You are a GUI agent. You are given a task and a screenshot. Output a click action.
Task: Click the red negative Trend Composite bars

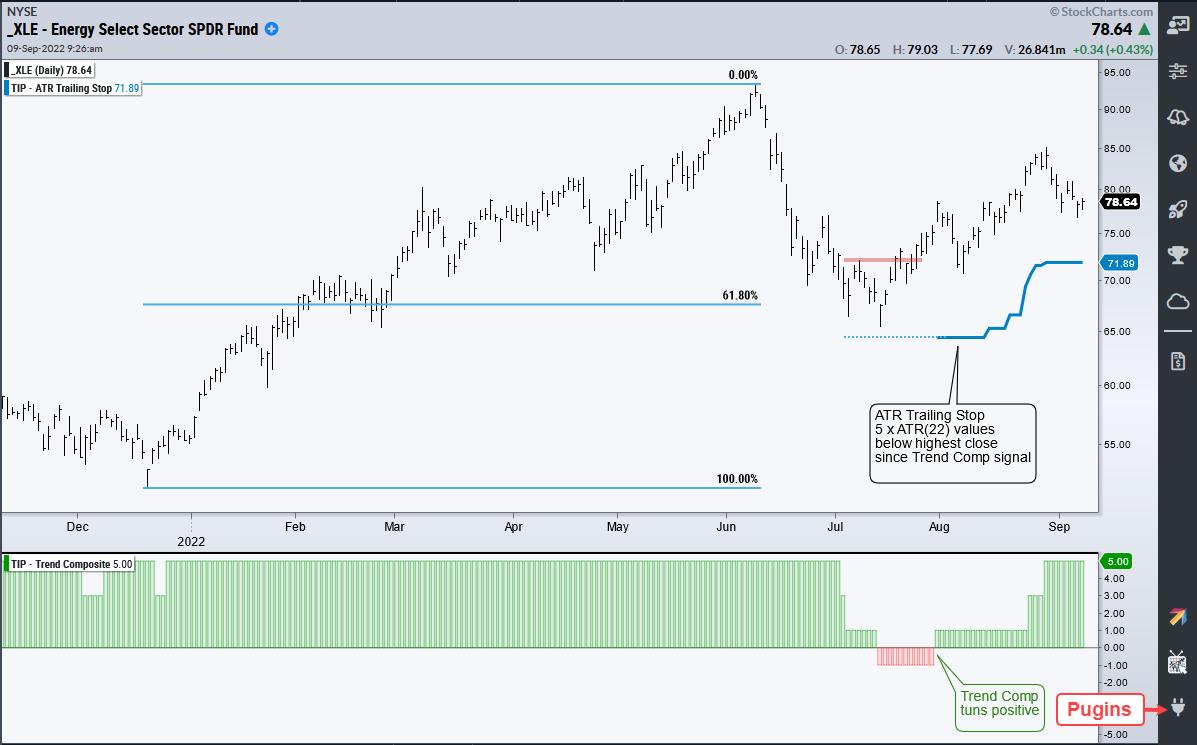(x=905, y=656)
